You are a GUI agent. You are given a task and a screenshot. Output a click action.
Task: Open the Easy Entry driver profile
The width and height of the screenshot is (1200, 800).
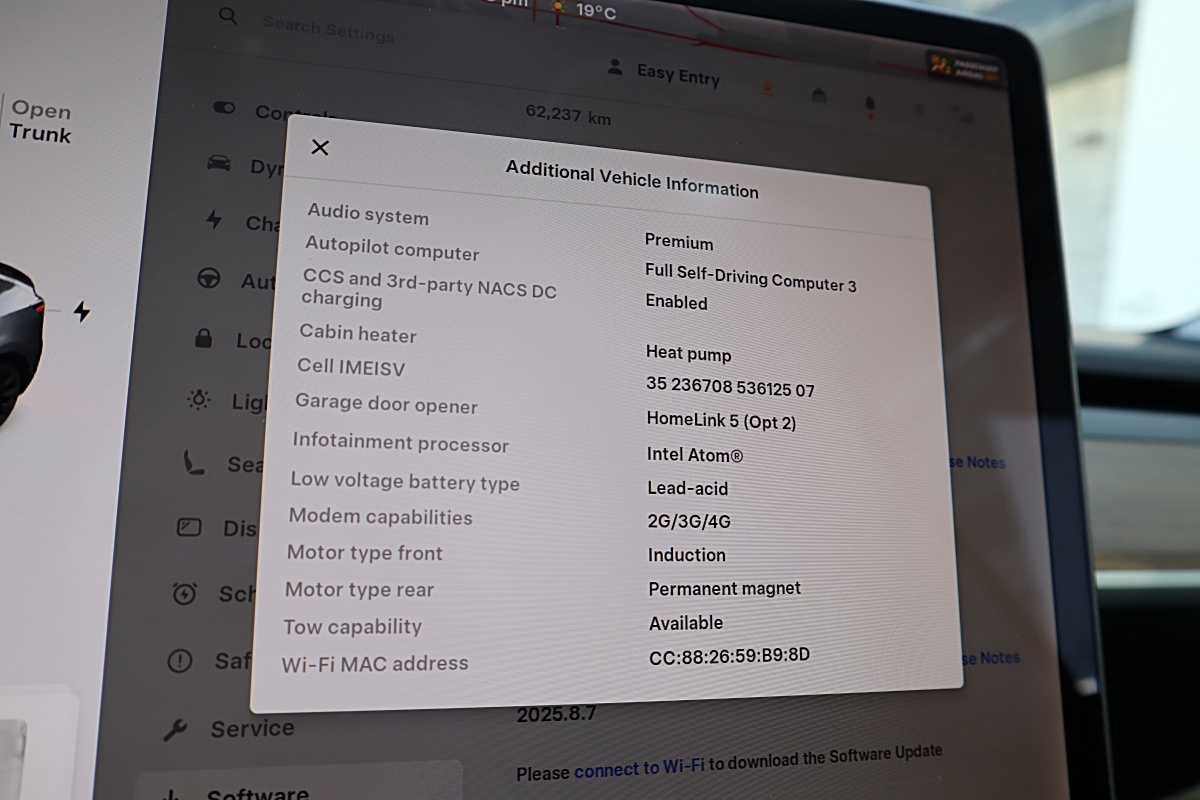tap(678, 74)
